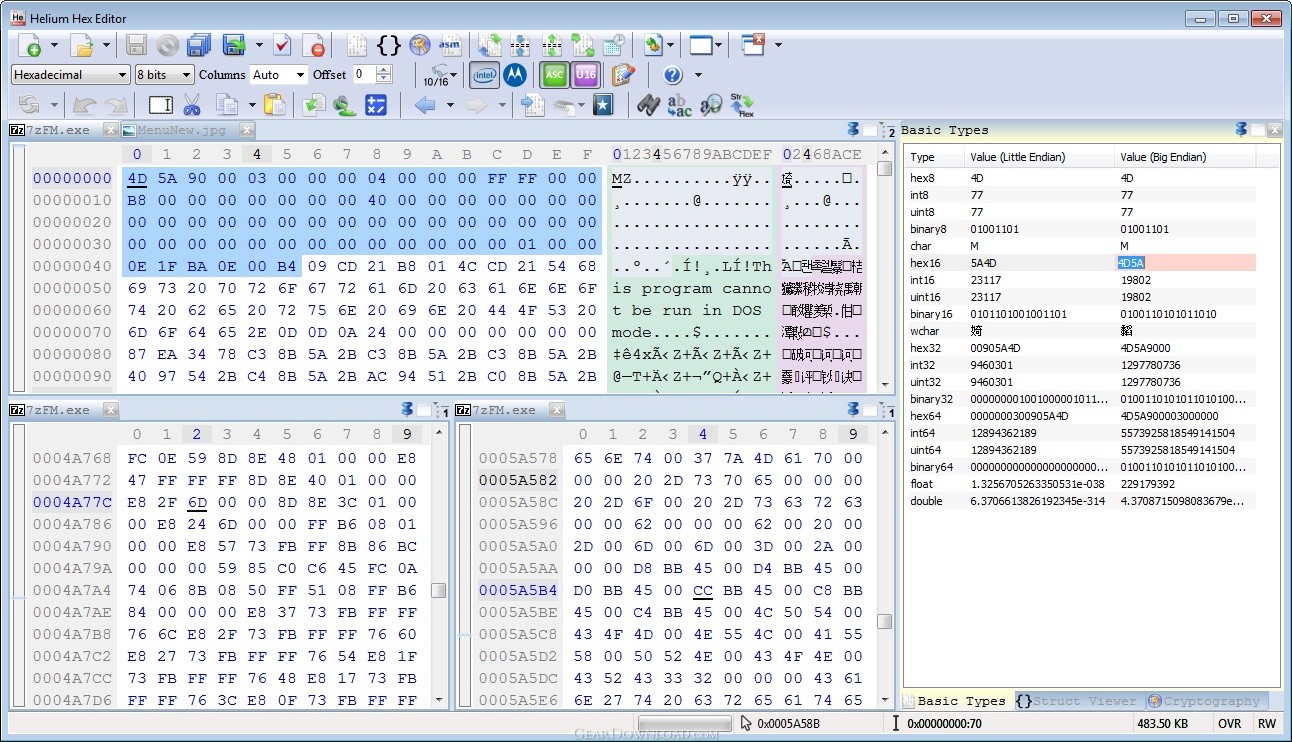Click the find with magnifier ab icon
The image size is (1292, 742).
tap(711, 105)
